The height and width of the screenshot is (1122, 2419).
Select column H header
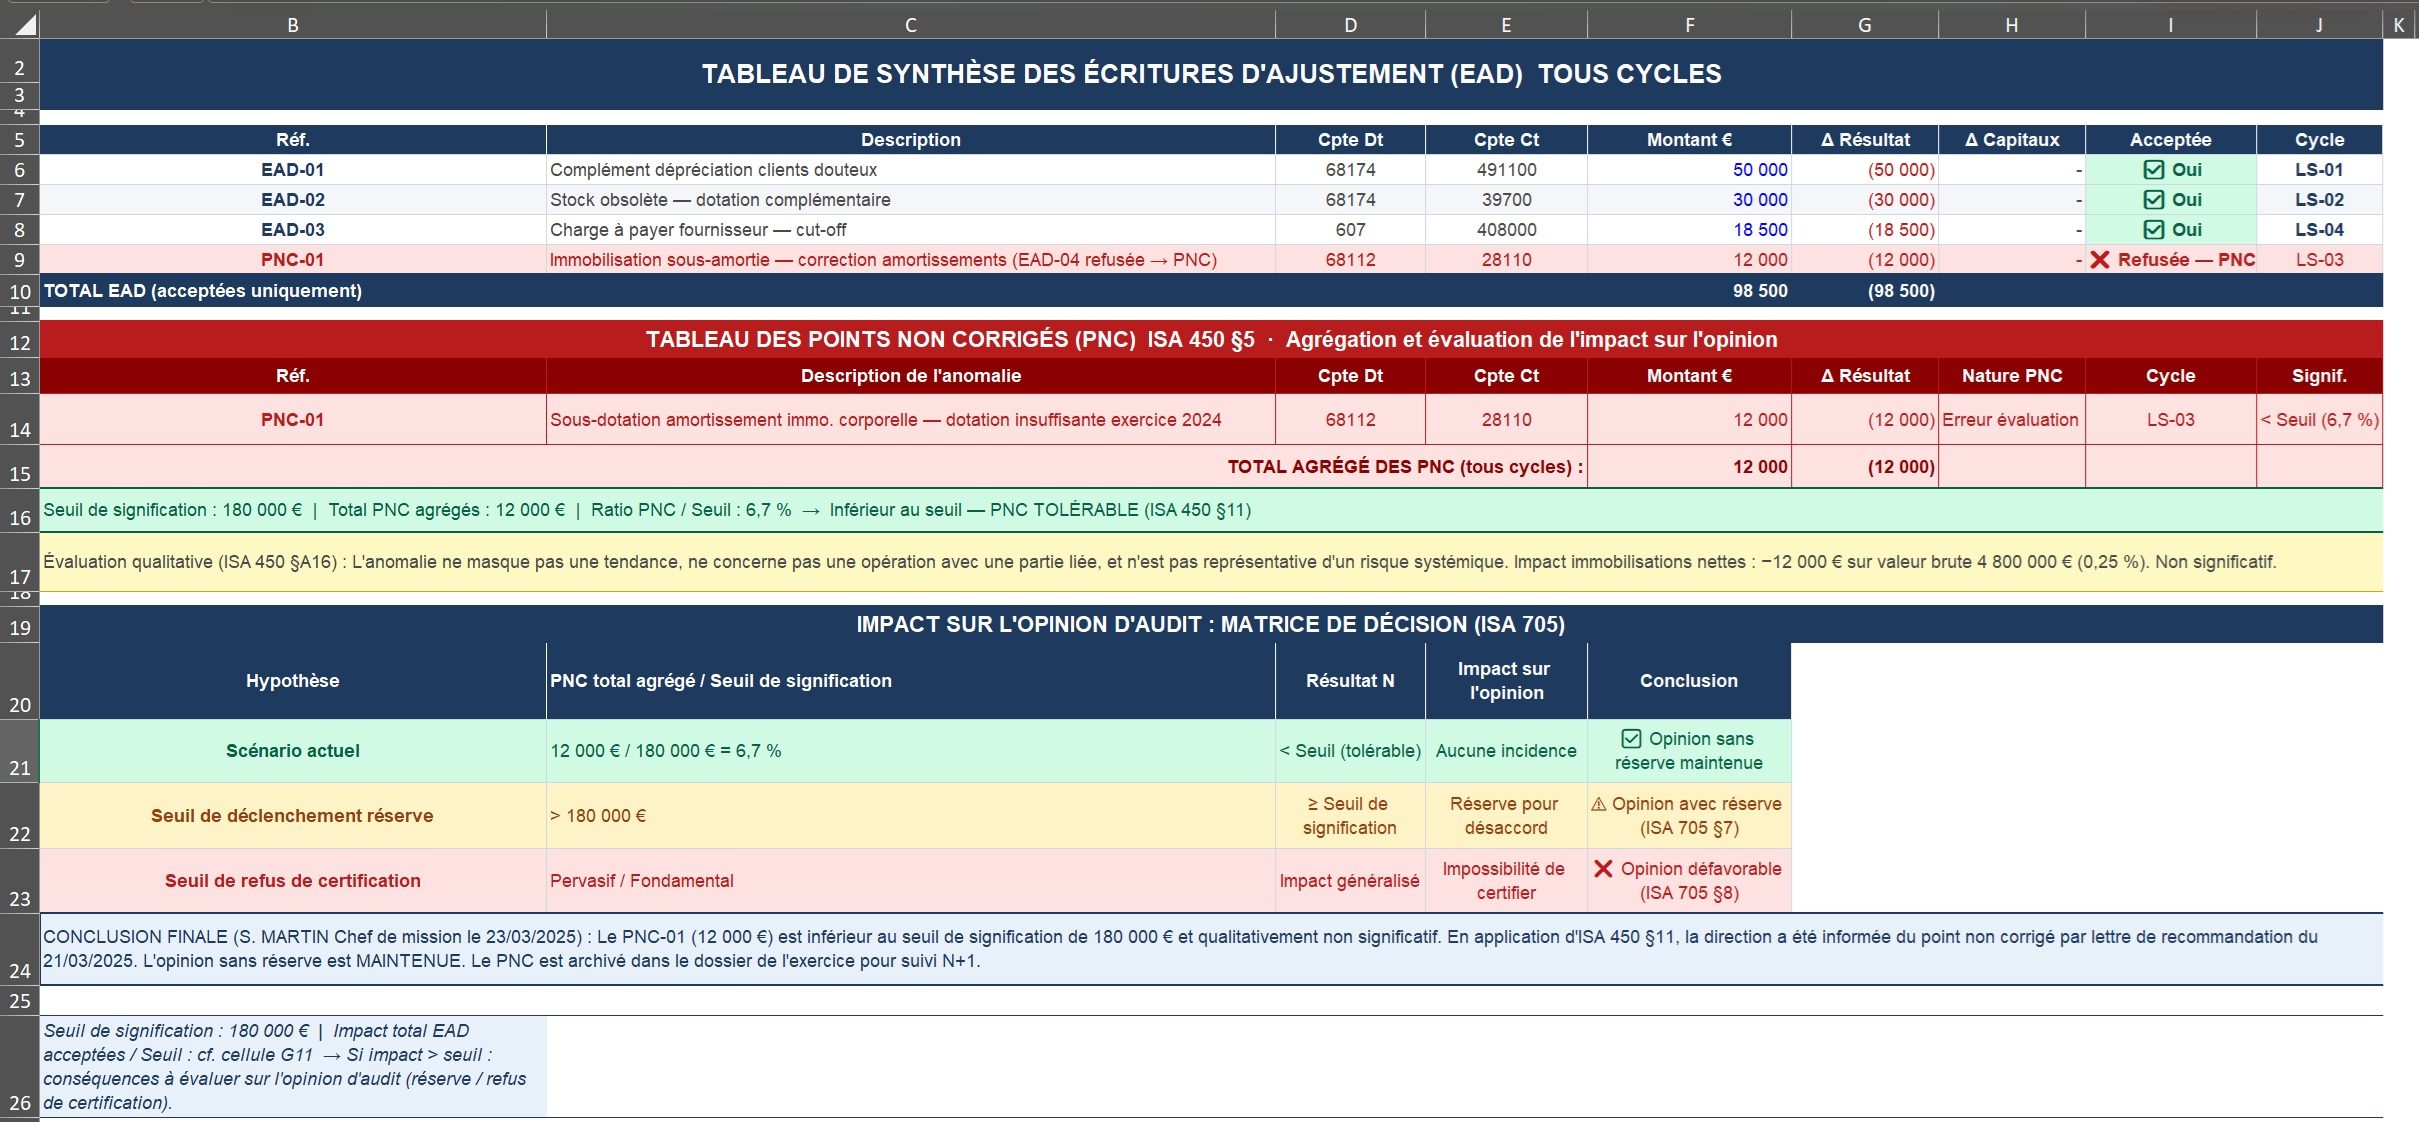pyautogui.click(x=2011, y=25)
